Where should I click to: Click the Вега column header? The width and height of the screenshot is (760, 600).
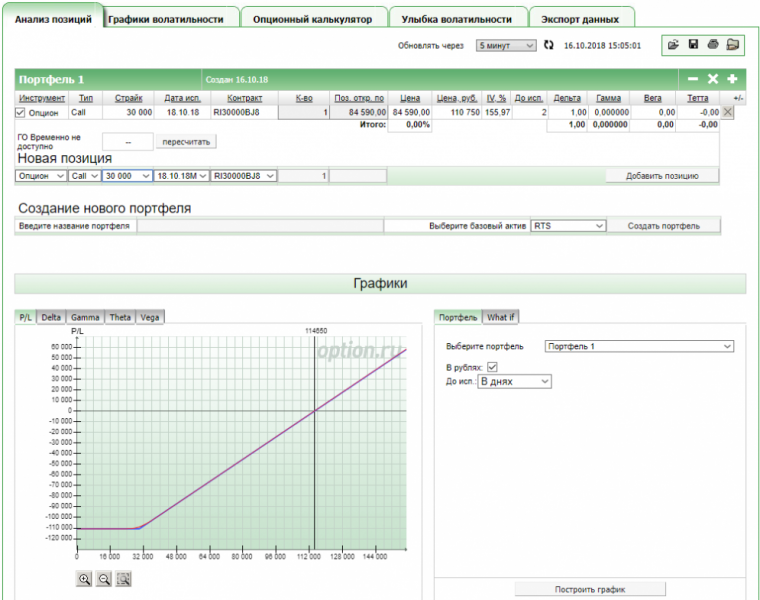(652, 98)
